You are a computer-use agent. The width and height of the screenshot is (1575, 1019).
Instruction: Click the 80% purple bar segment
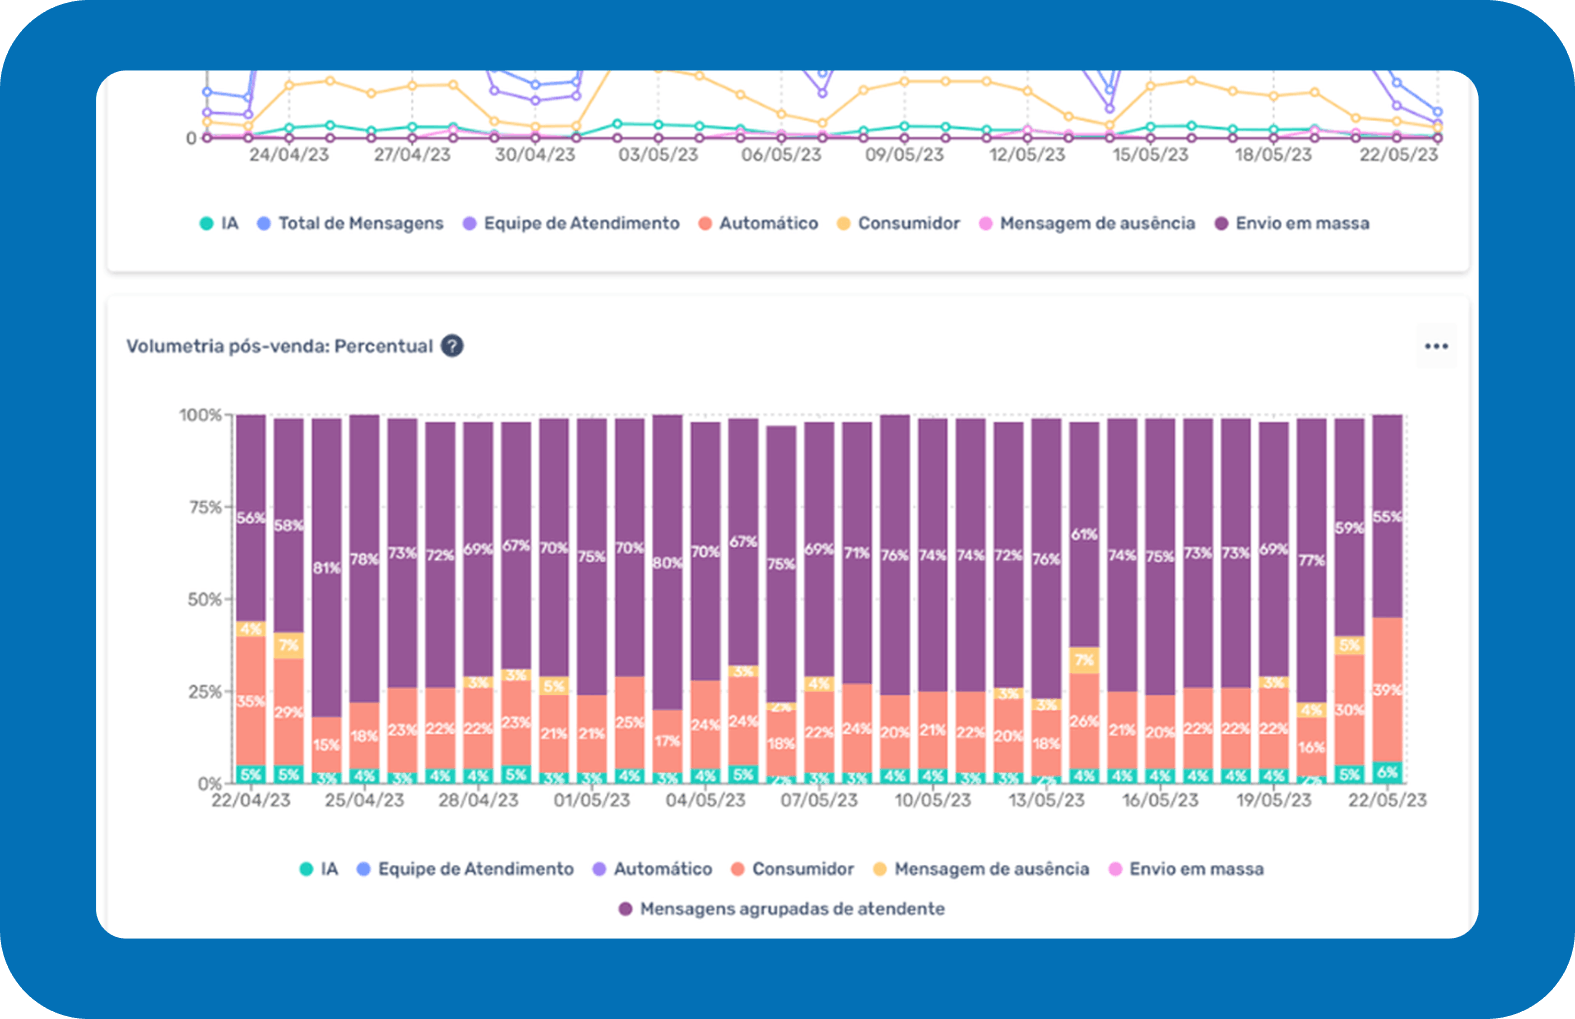tap(667, 562)
